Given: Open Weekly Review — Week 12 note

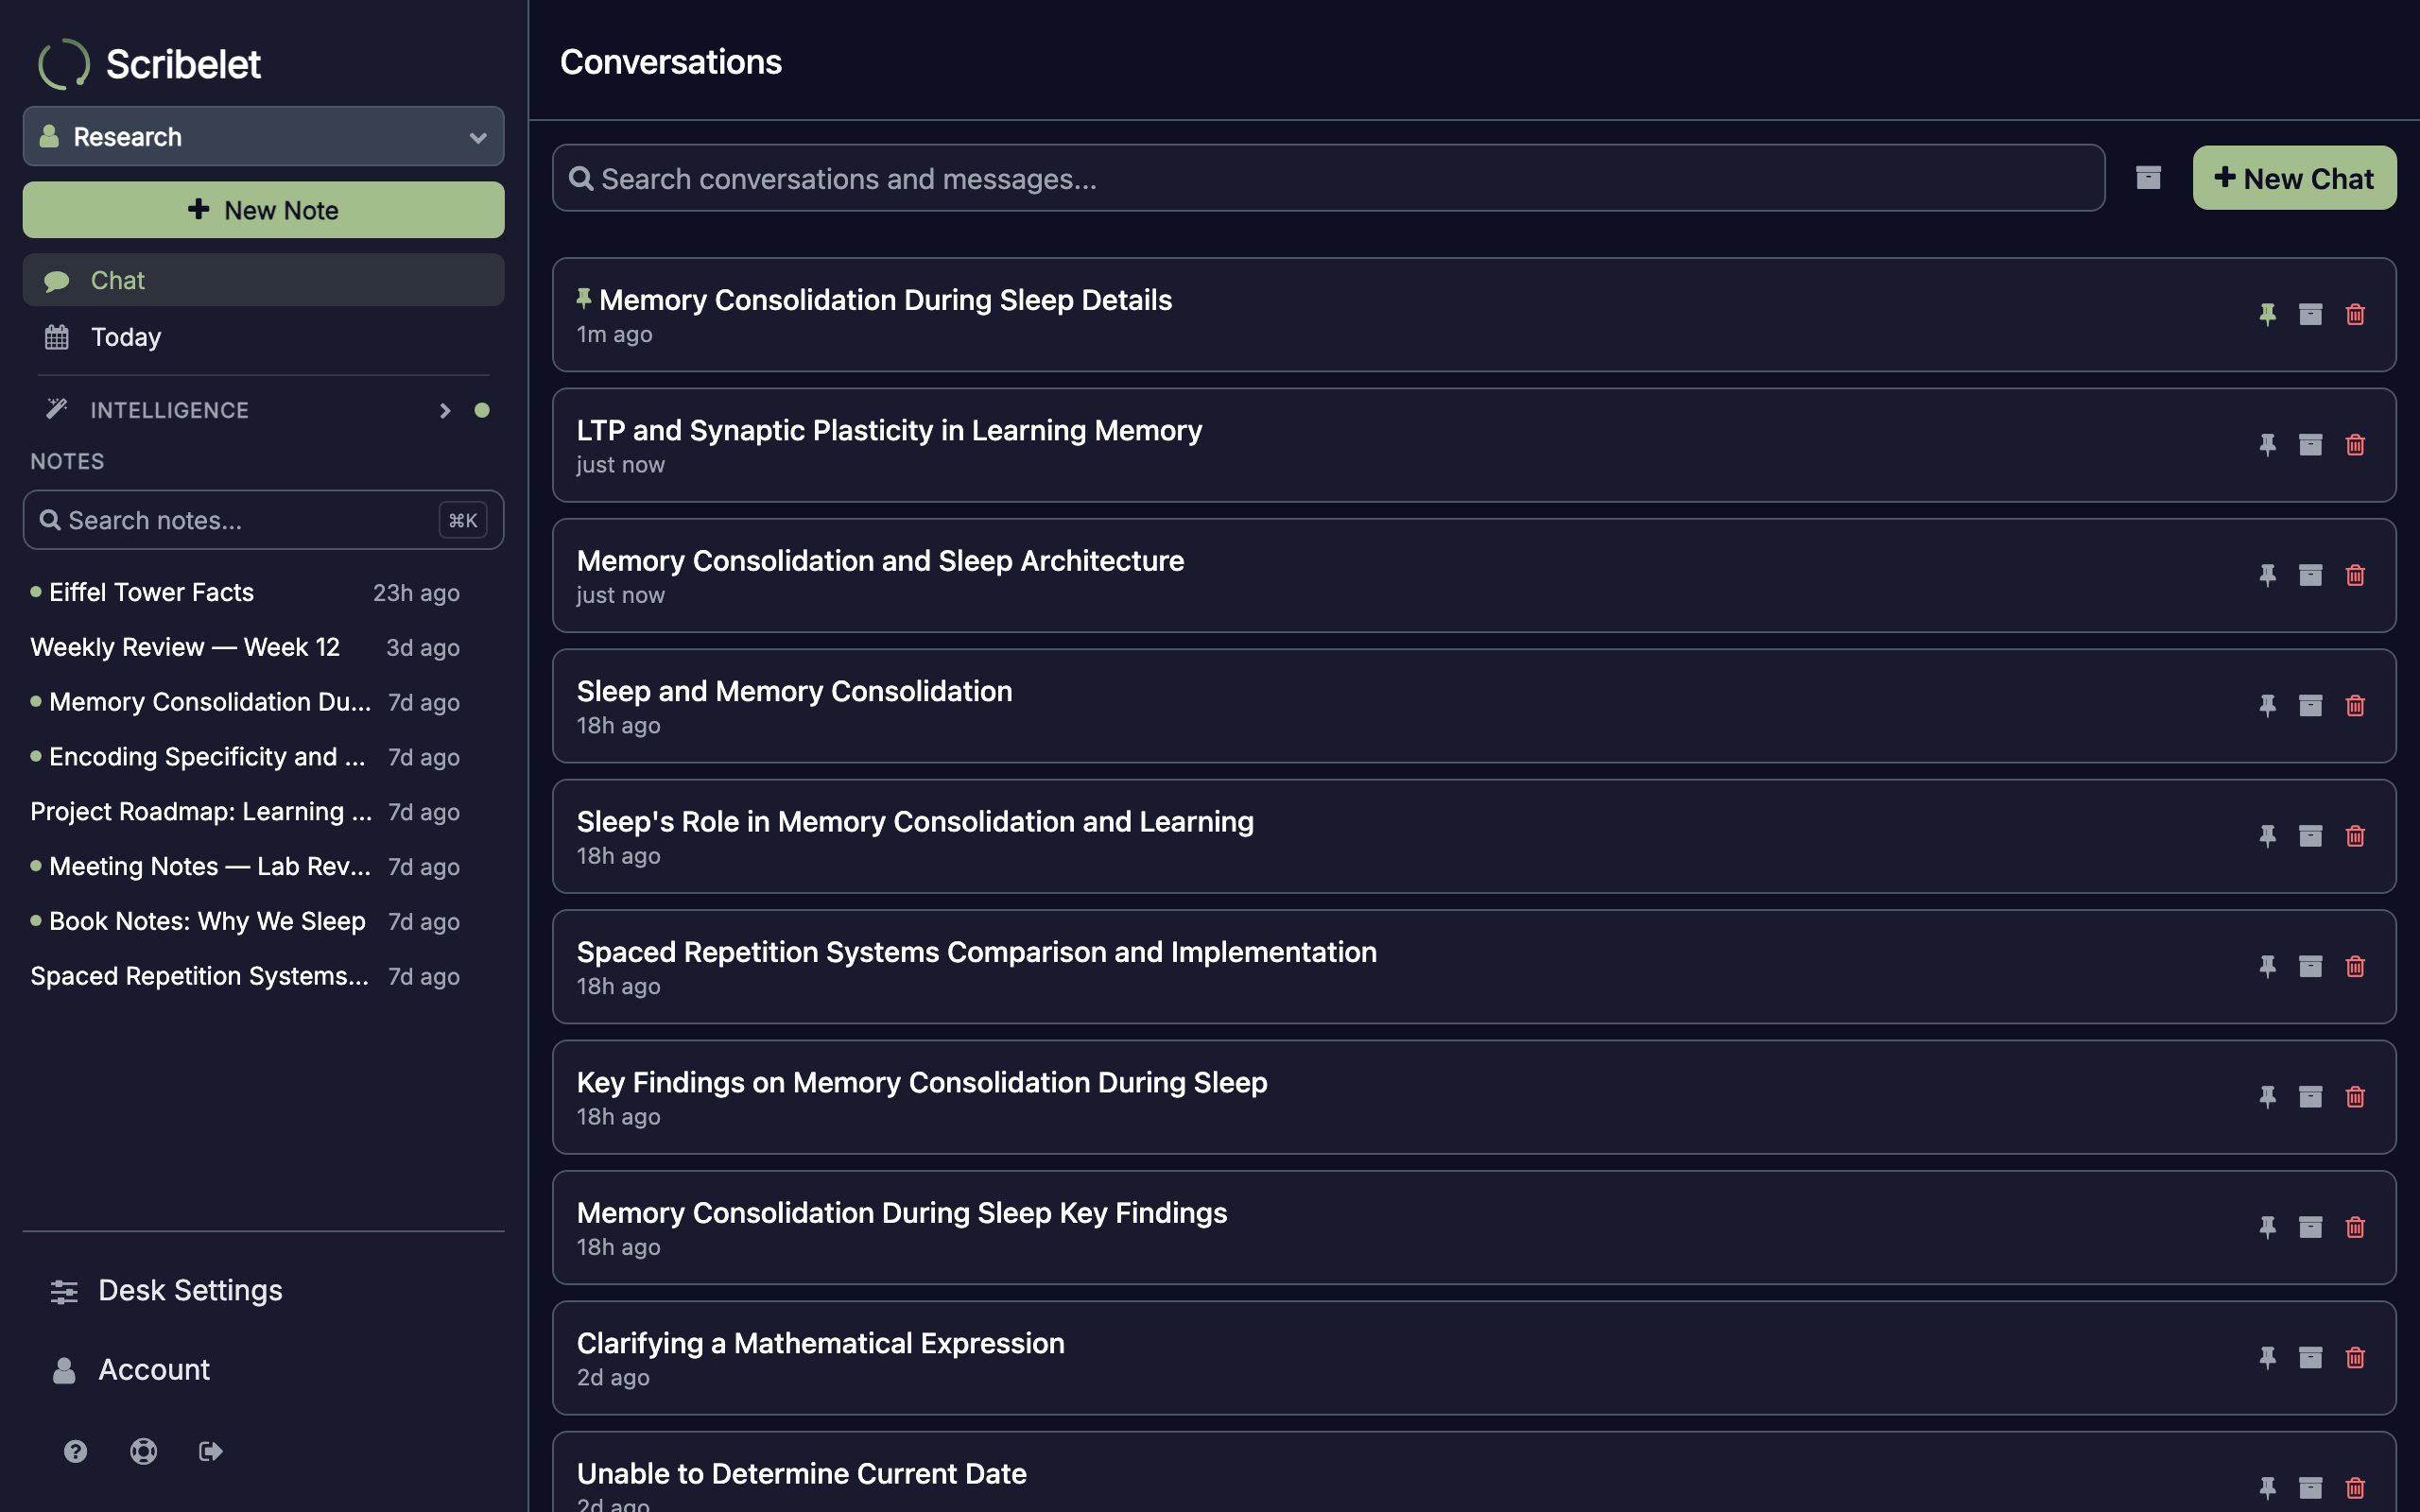Looking at the screenshot, I should point(245,647).
